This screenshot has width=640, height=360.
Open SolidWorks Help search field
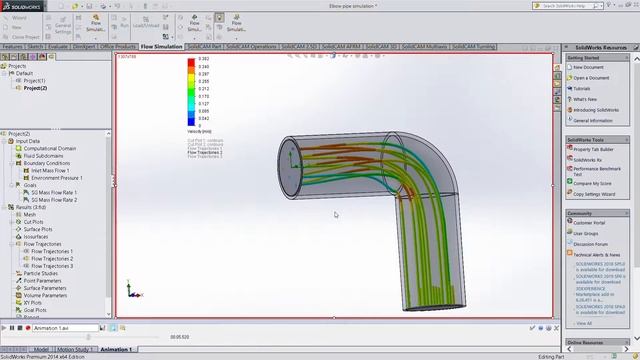pos(568,6)
